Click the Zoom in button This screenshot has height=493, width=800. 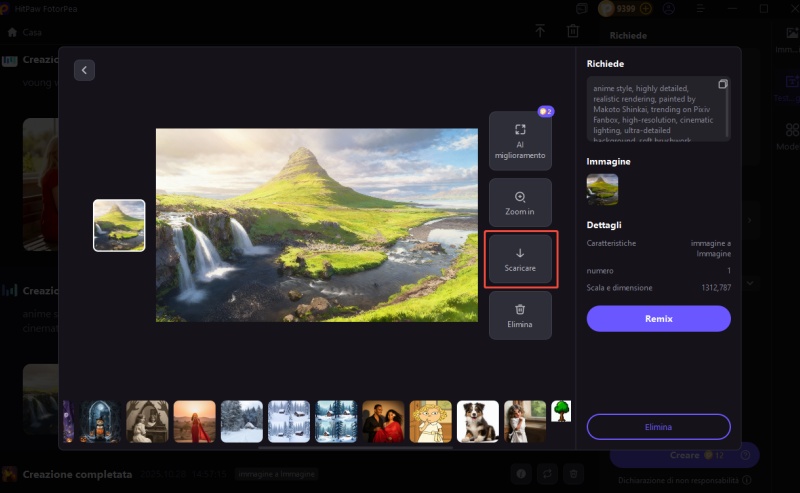tap(520, 203)
